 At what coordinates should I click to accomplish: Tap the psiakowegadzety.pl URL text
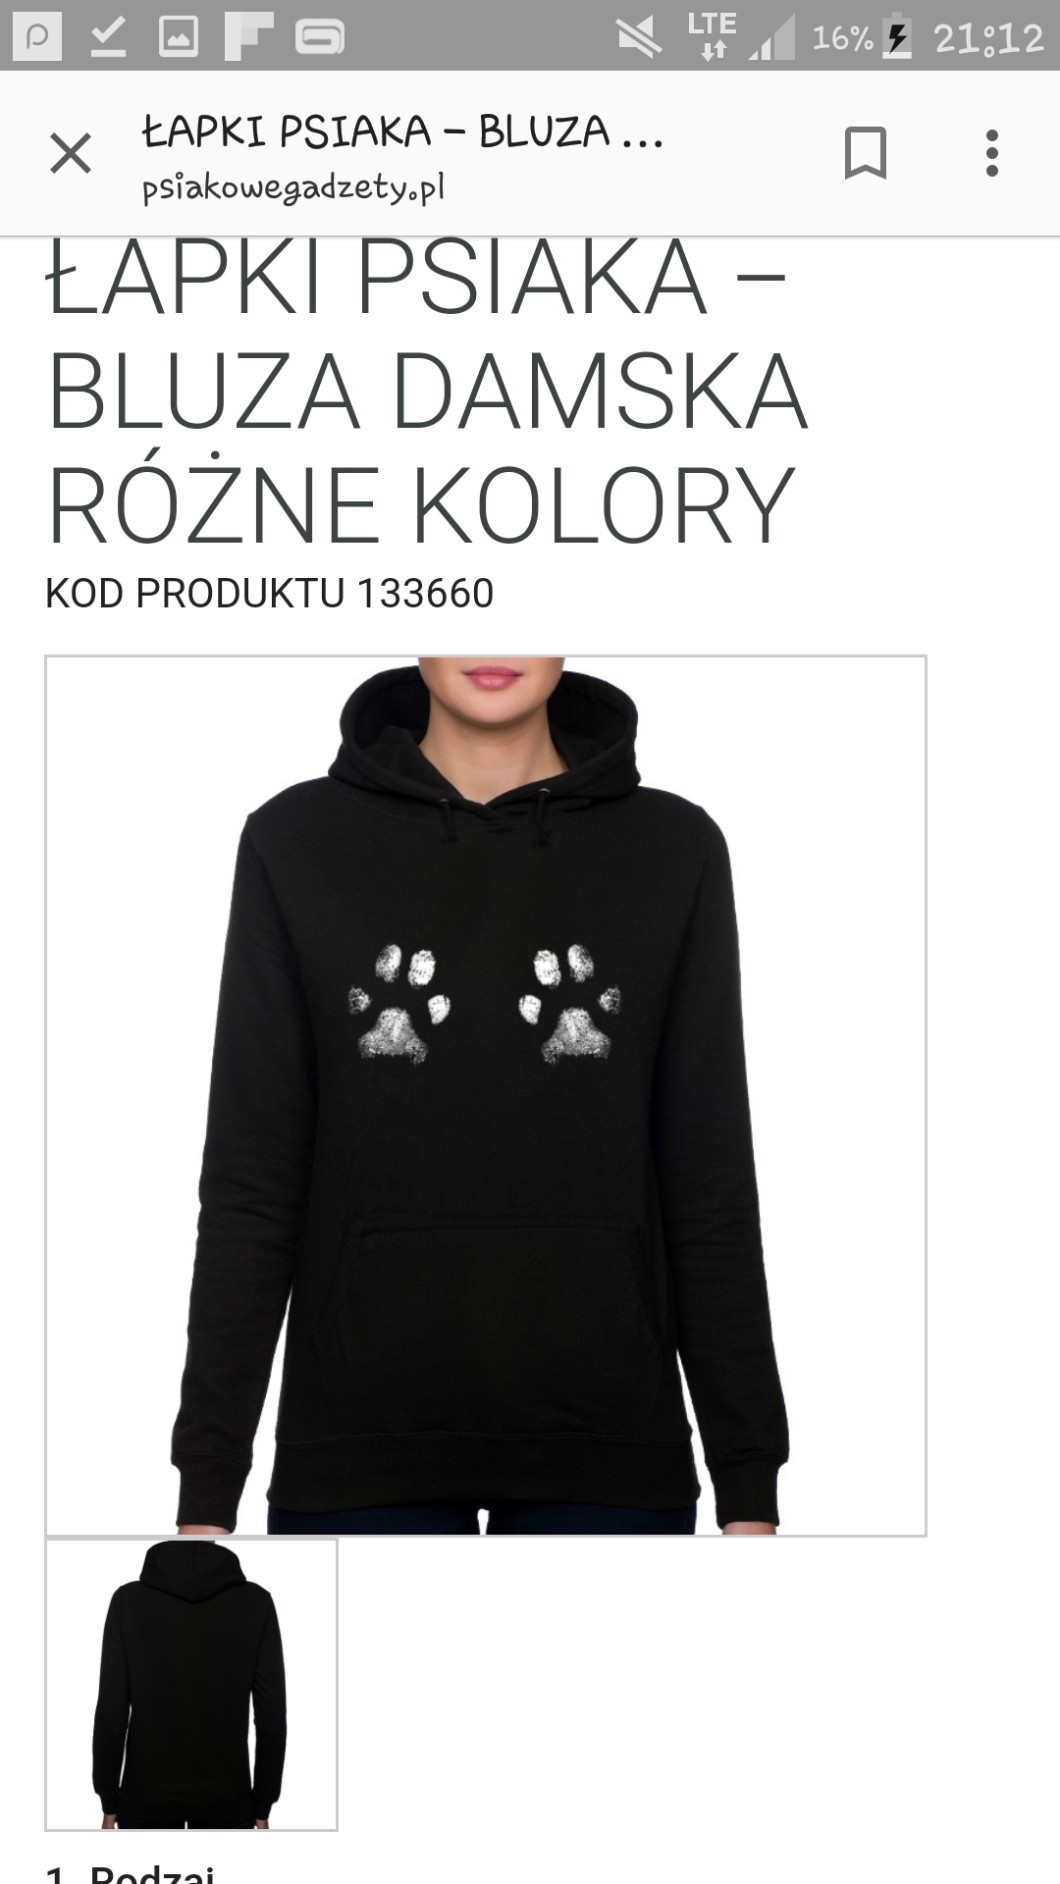click(293, 188)
